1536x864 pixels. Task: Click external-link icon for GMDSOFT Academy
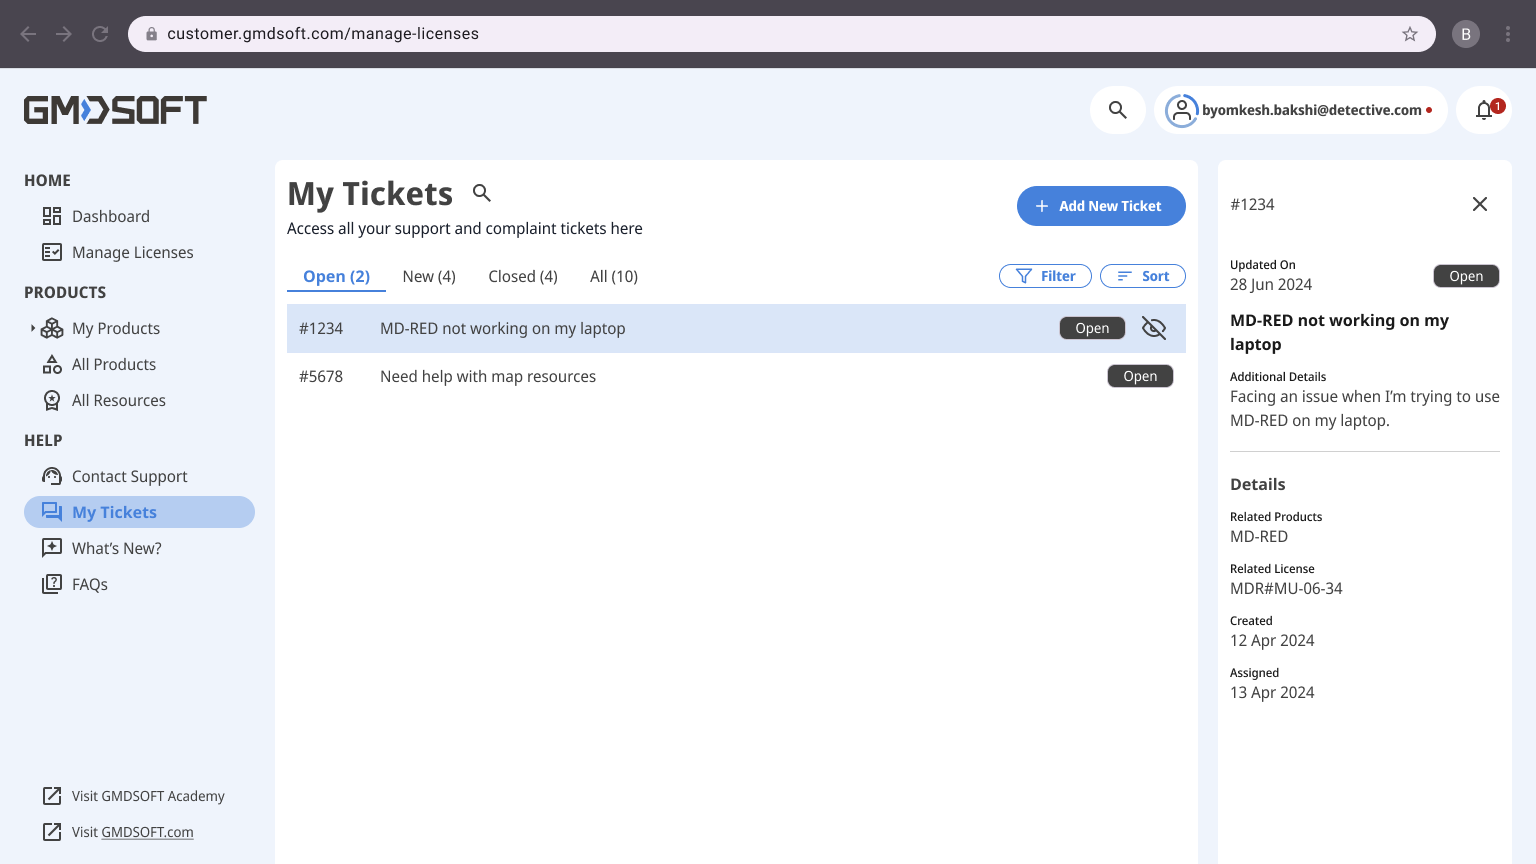point(52,796)
